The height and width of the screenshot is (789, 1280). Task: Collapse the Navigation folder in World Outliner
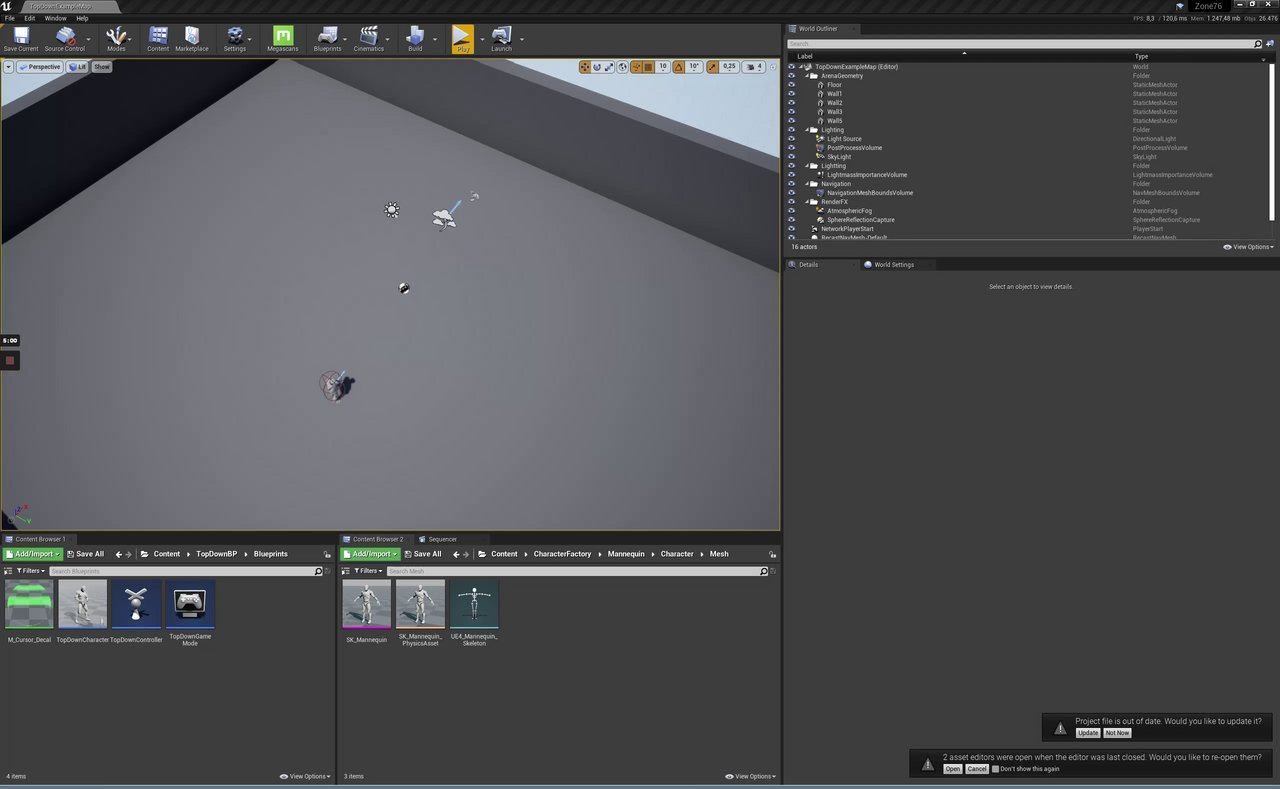tap(808, 184)
